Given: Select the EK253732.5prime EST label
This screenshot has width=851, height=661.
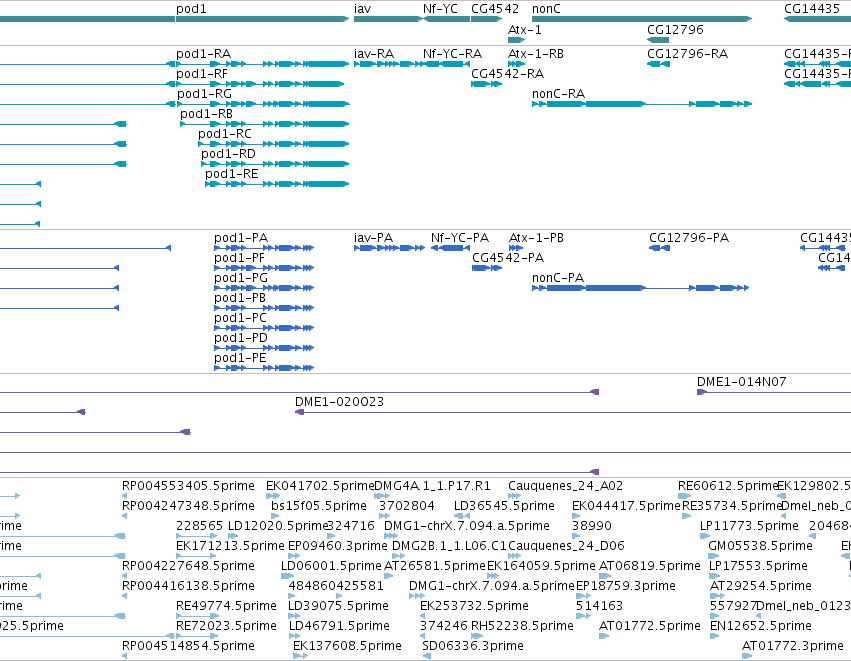Looking at the screenshot, I should click(474, 606).
